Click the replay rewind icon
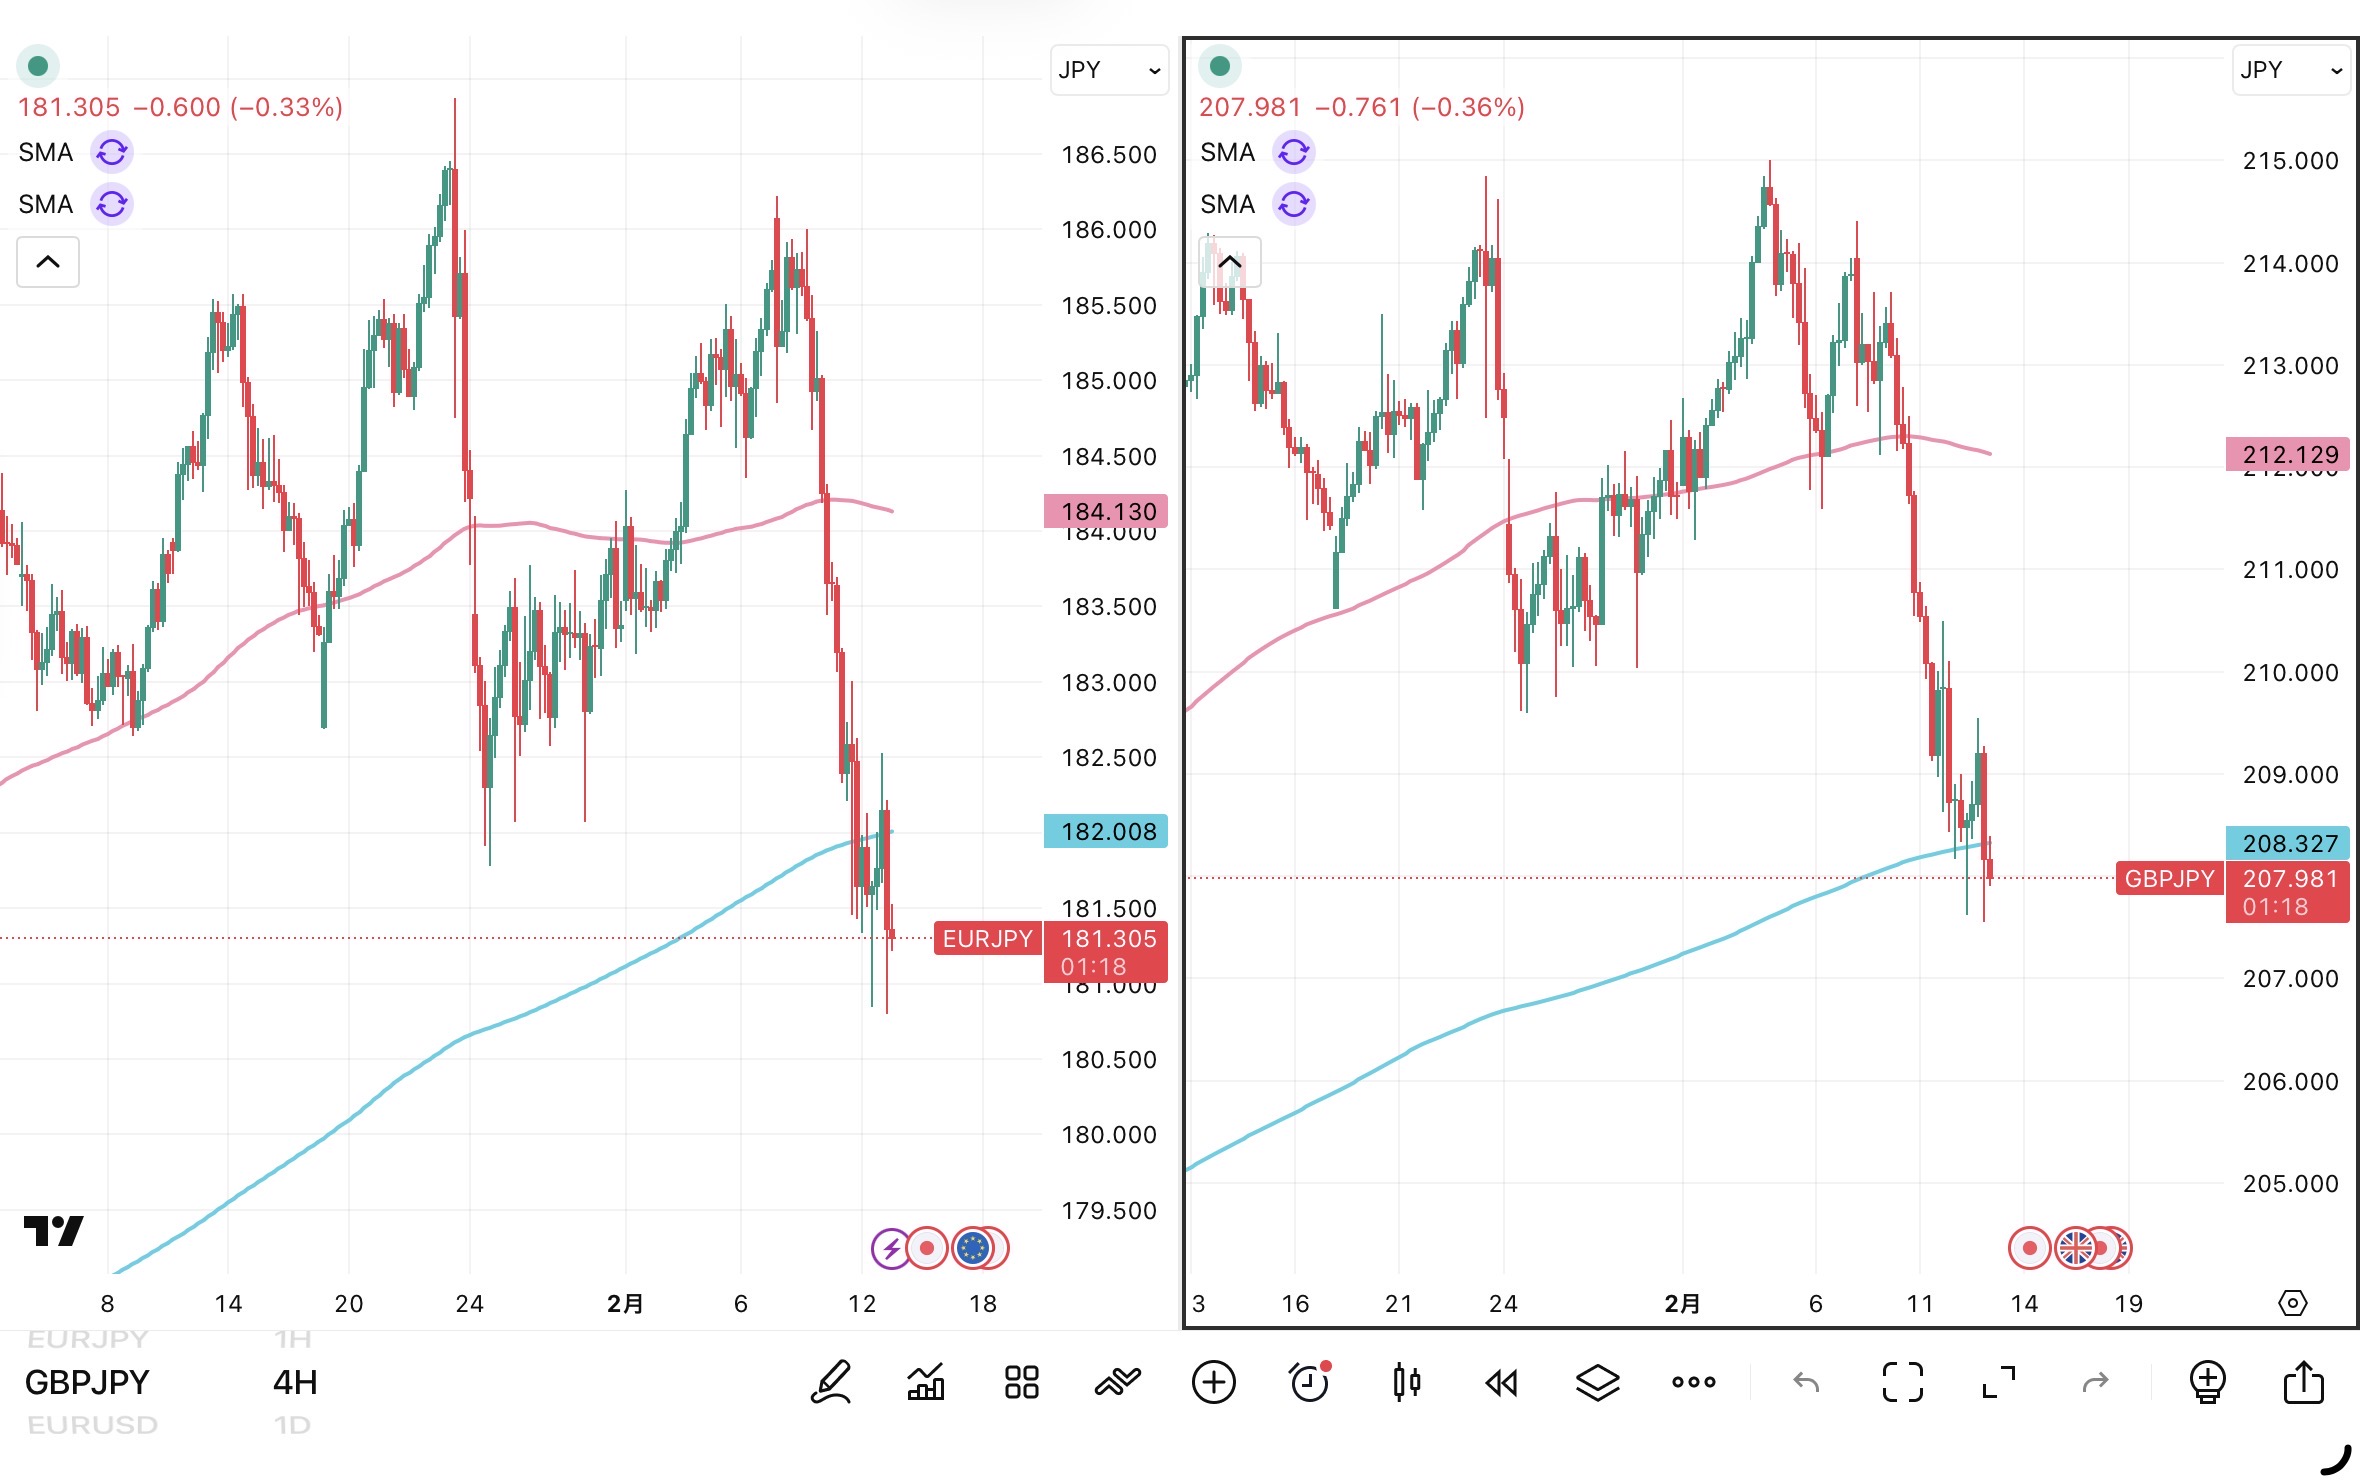This screenshot has width=2360, height=1484. [x=1501, y=1382]
